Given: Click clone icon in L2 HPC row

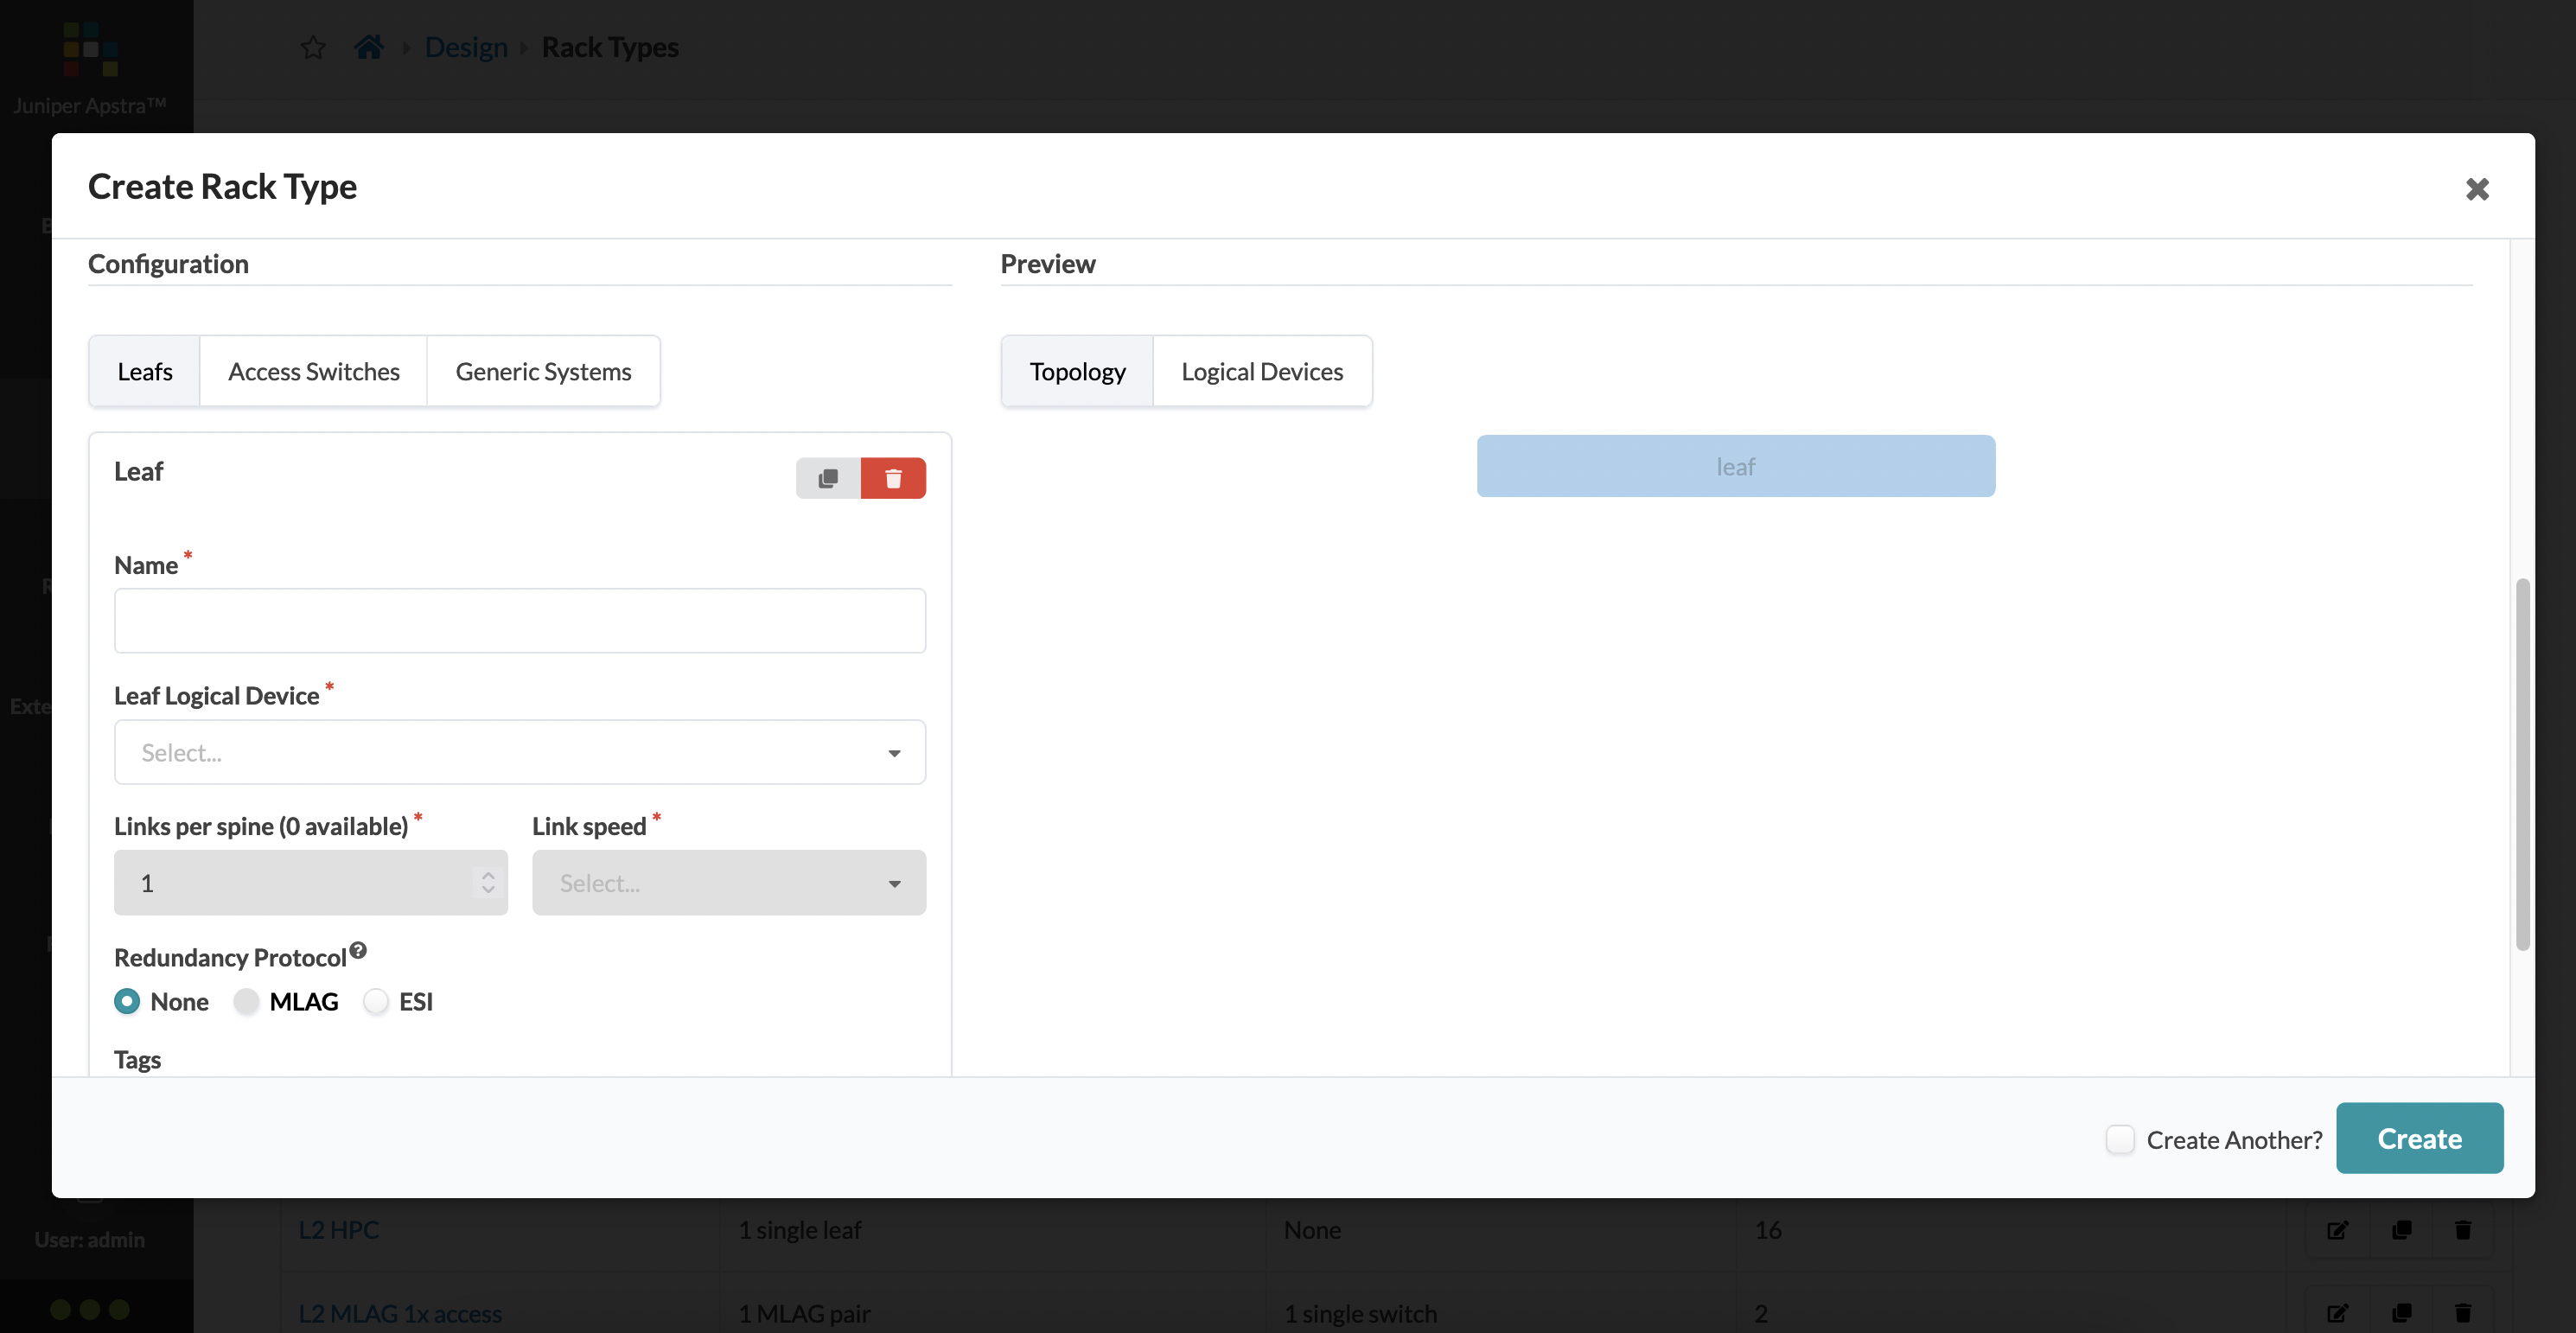Looking at the screenshot, I should pos(2401,1230).
